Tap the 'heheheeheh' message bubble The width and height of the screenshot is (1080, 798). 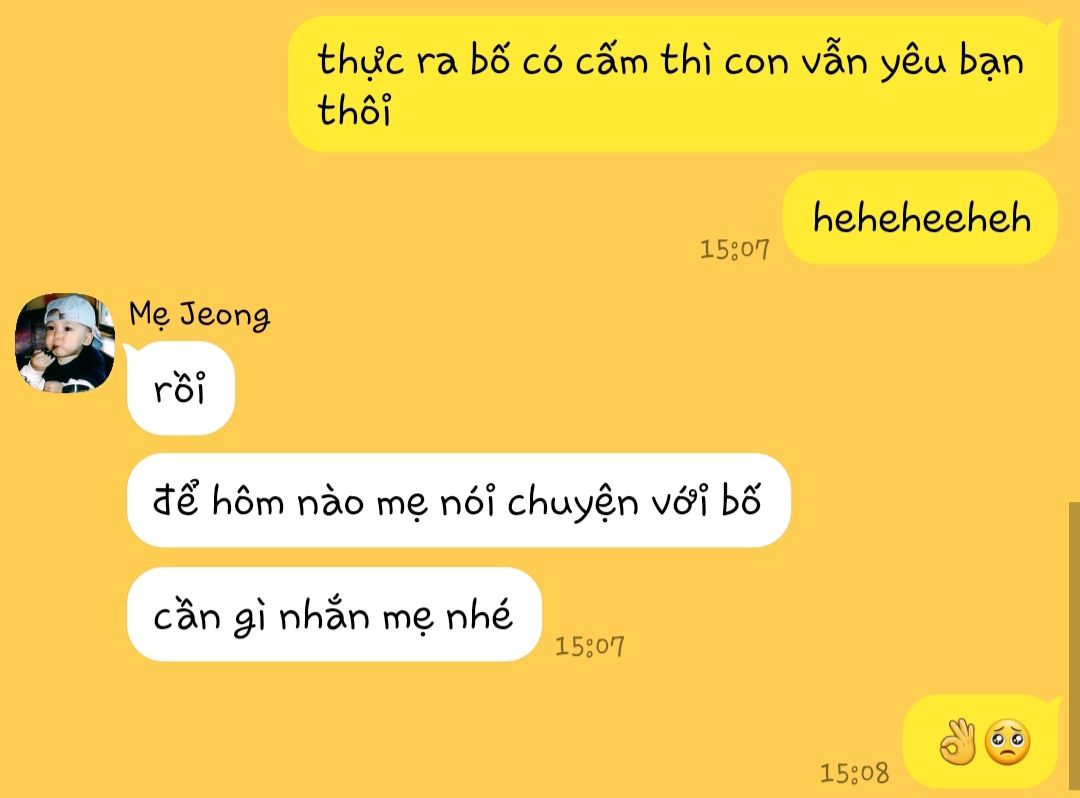pyautogui.click(x=920, y=218)
